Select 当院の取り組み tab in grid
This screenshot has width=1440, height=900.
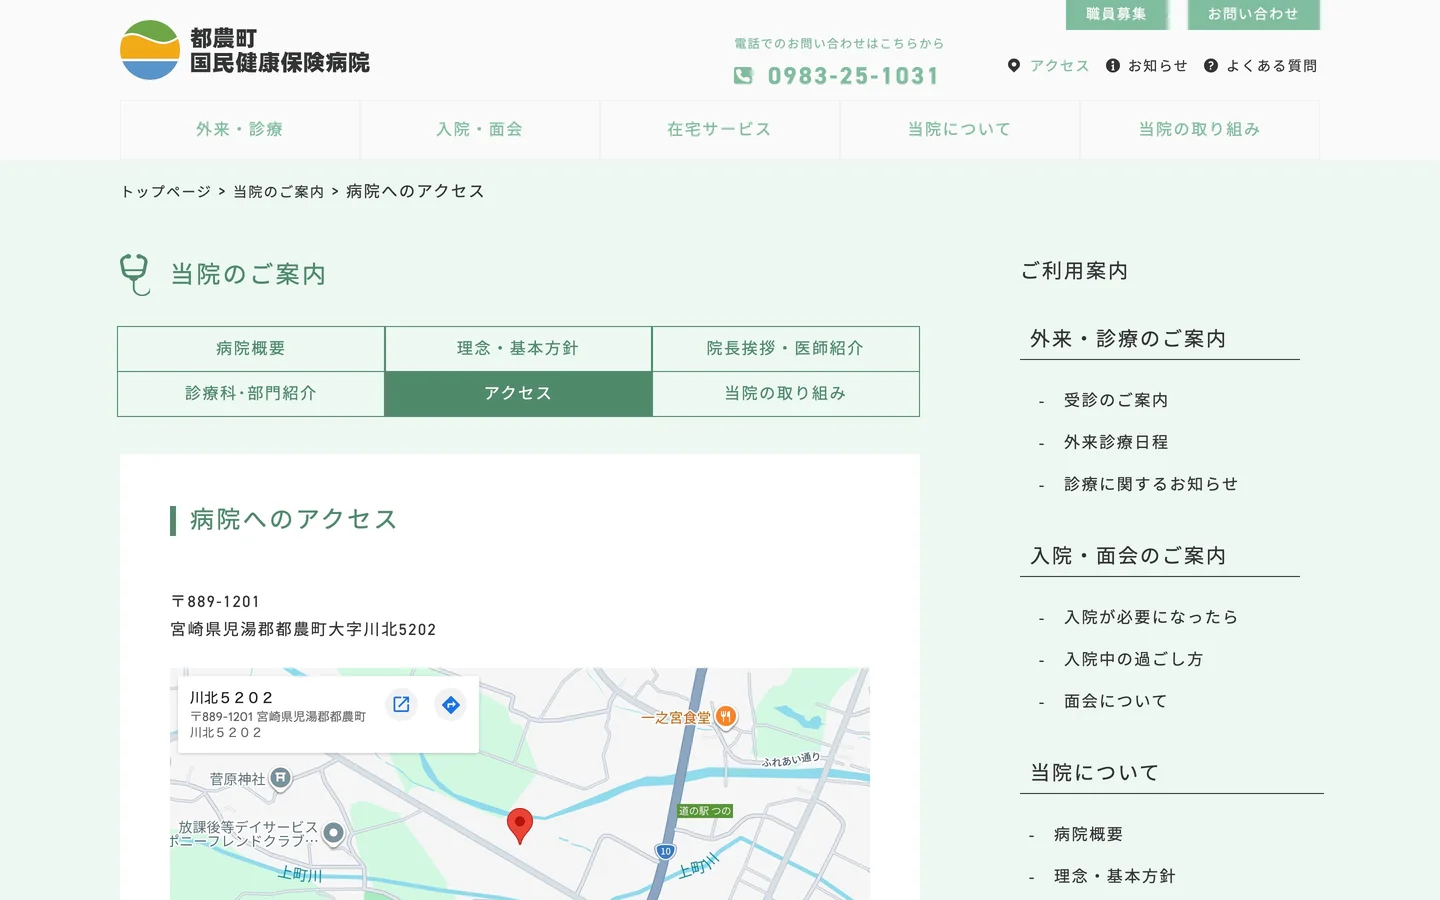pyautogui.click(x=786, y=394)
